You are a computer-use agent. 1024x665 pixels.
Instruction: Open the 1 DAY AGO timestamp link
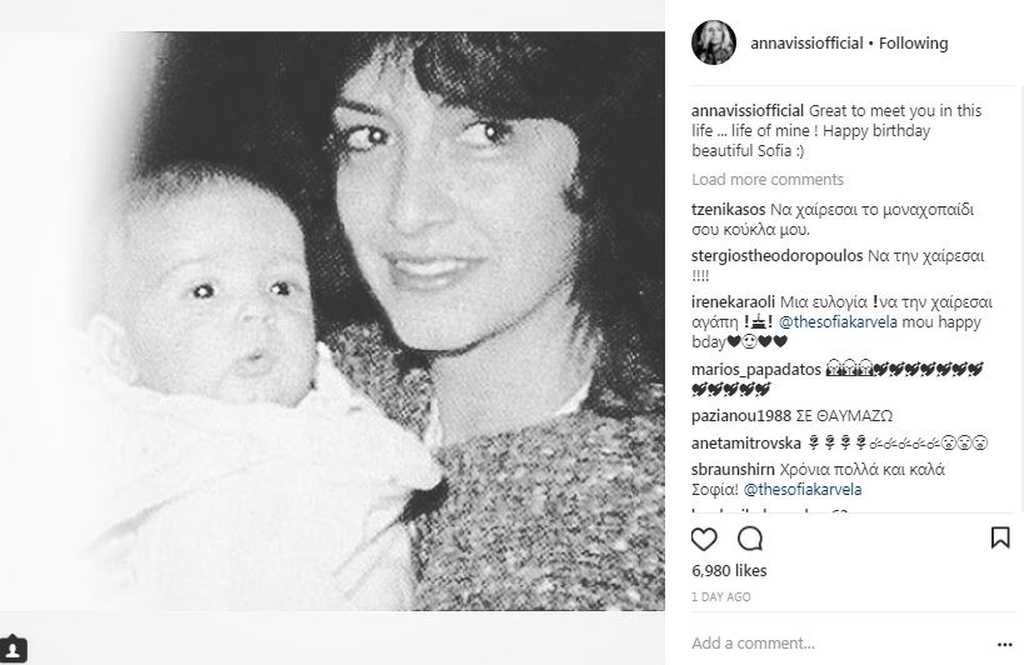pyautogui.click(x=721, y=597)
